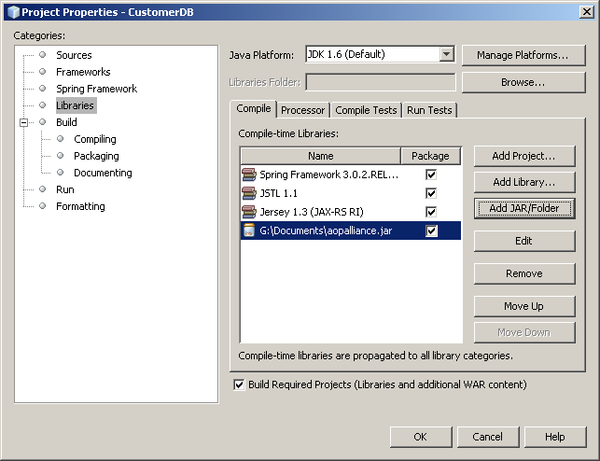Select the Sources category
This screenshot has height=461, width=600.
click(74, 55)
